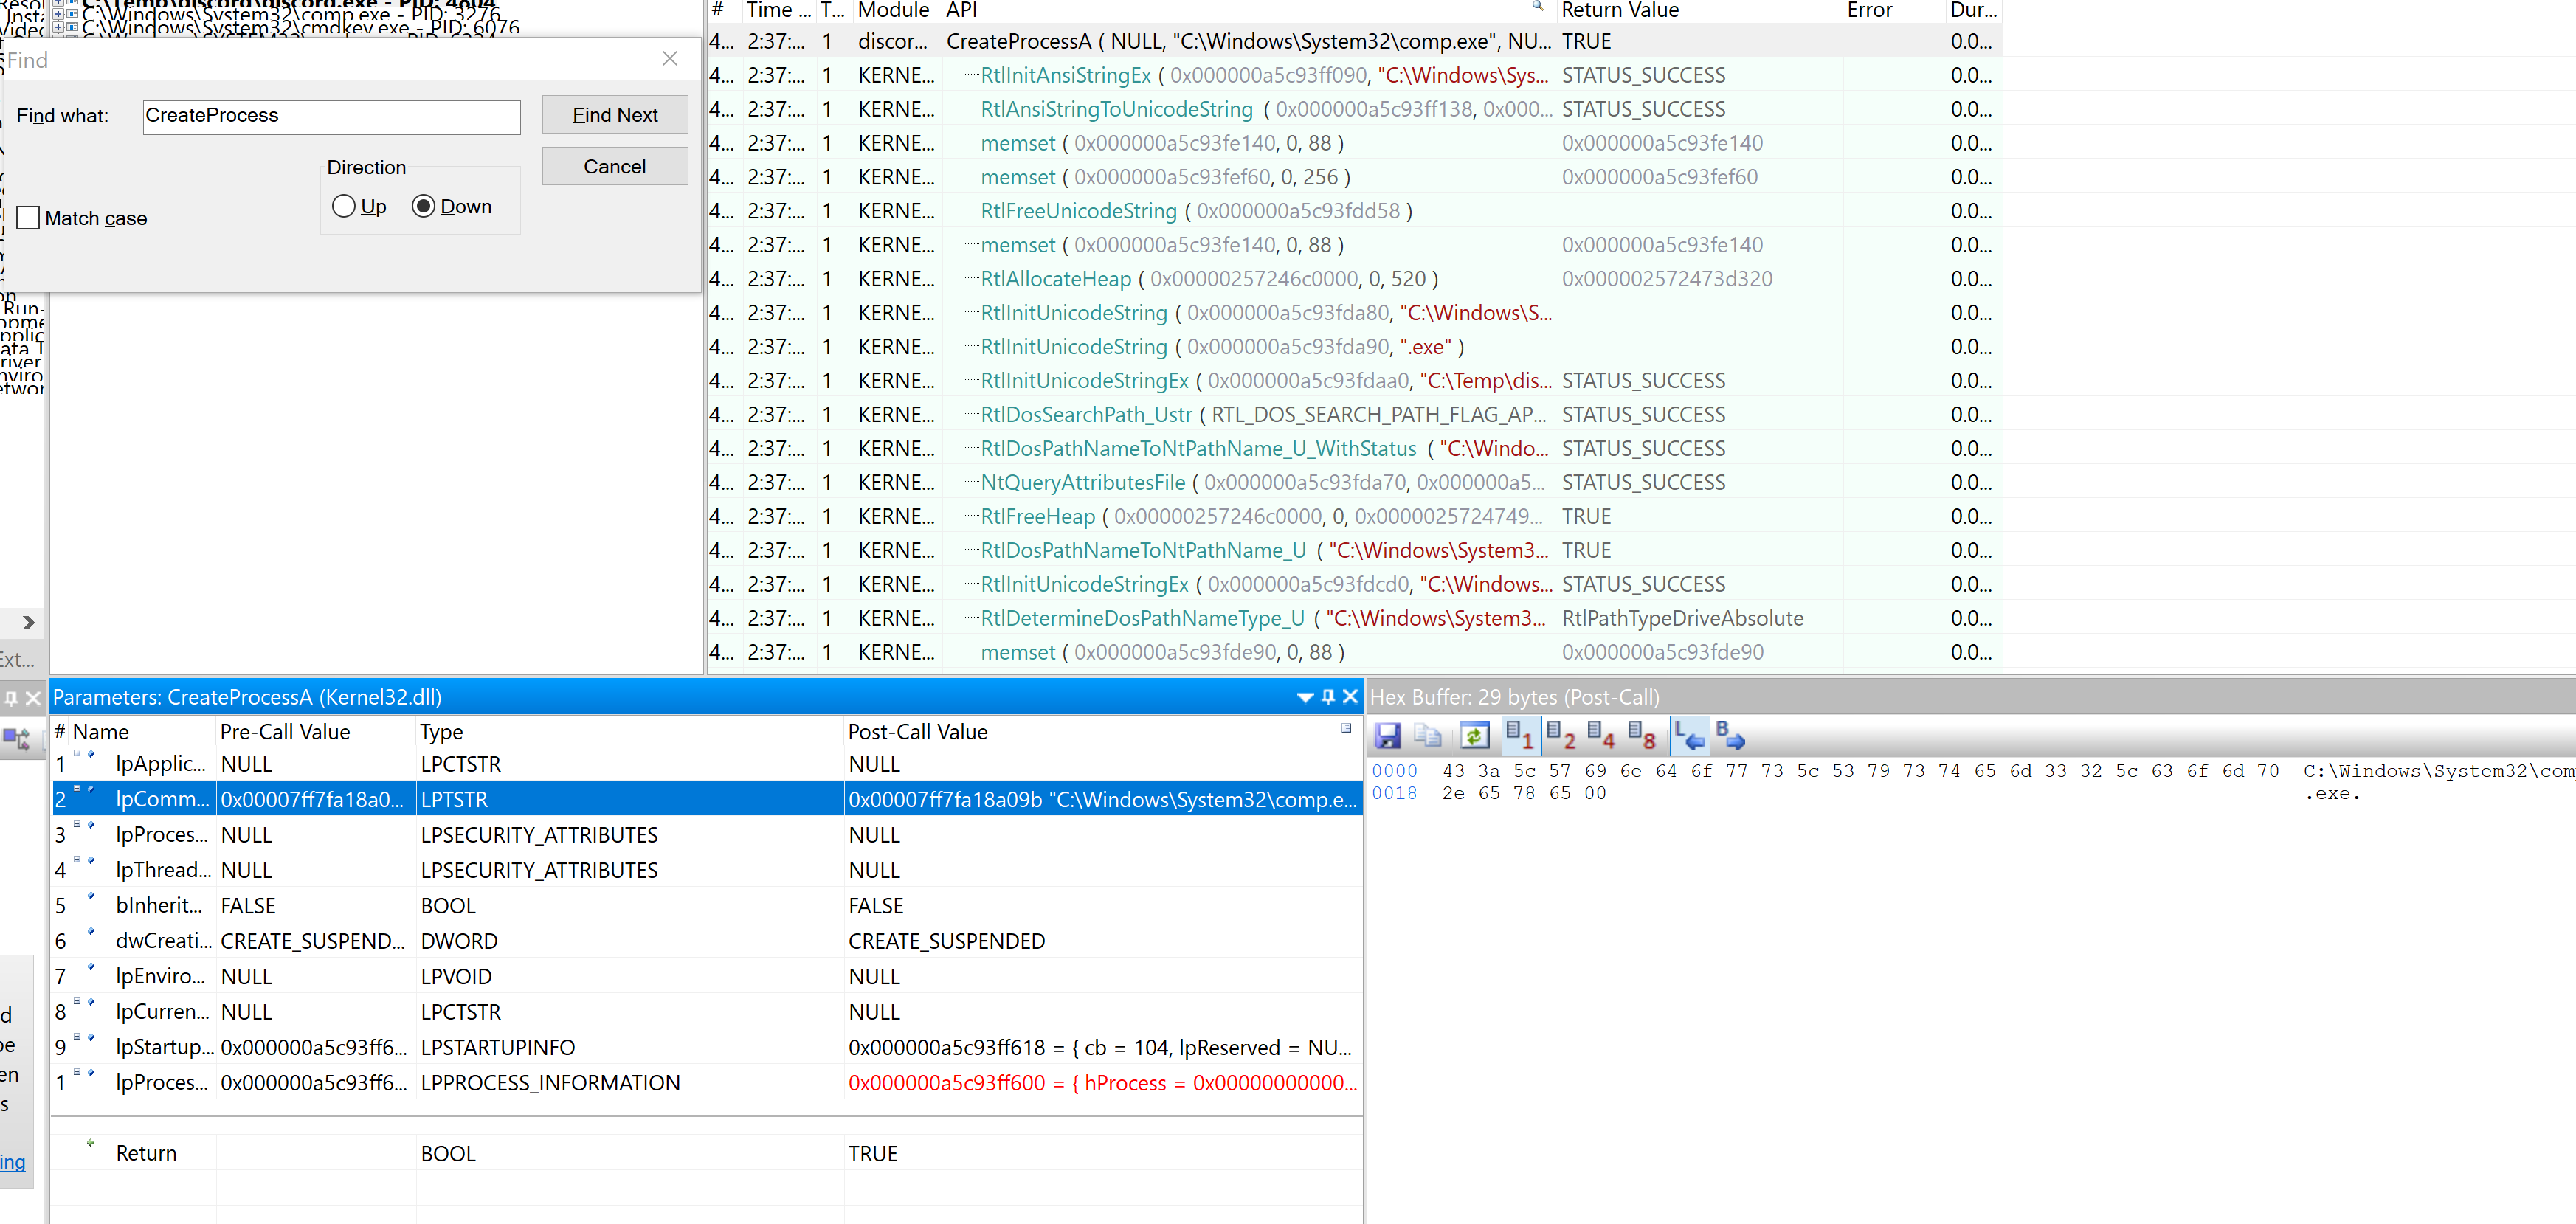Image resolution: width=2576 pixels, height=1224 pixels.
Task: Select the RtlDosSearchPath_Ustr call row
Action: [x=1355, y=414]
